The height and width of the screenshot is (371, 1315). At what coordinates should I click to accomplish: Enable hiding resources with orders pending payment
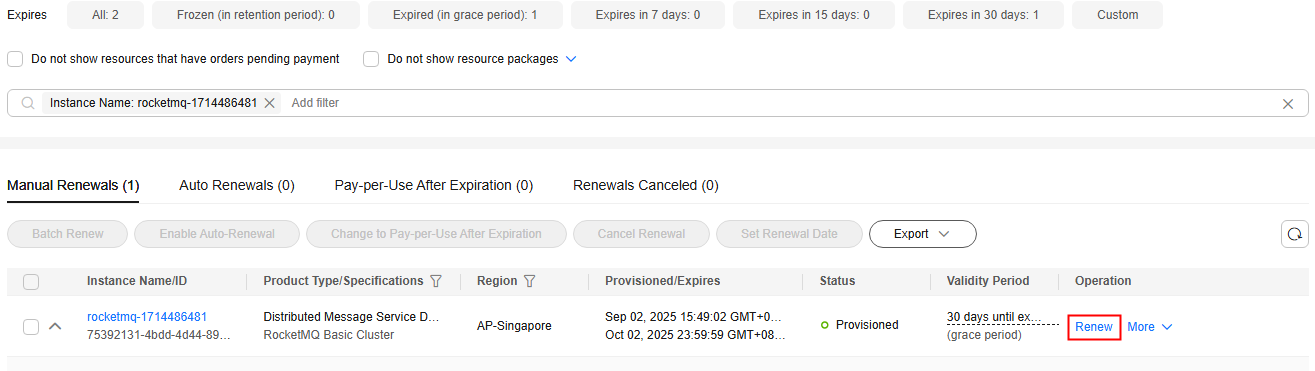pyautogui.click(x=15, y=59)
